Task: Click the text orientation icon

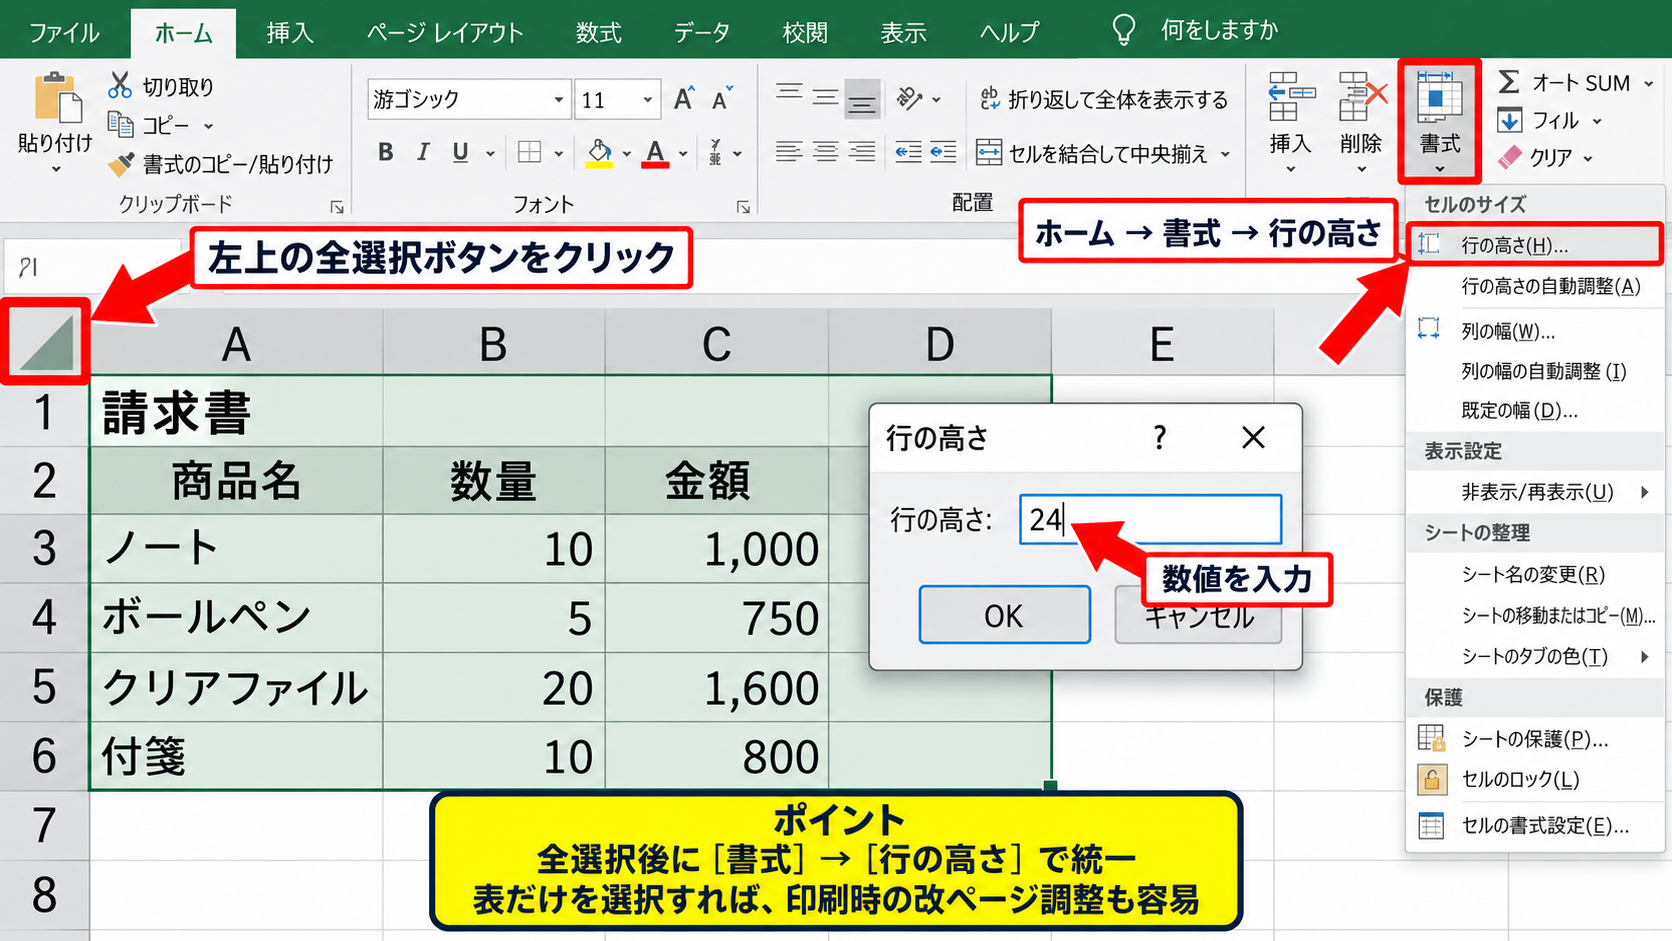Action: click(x=909, y=98)
